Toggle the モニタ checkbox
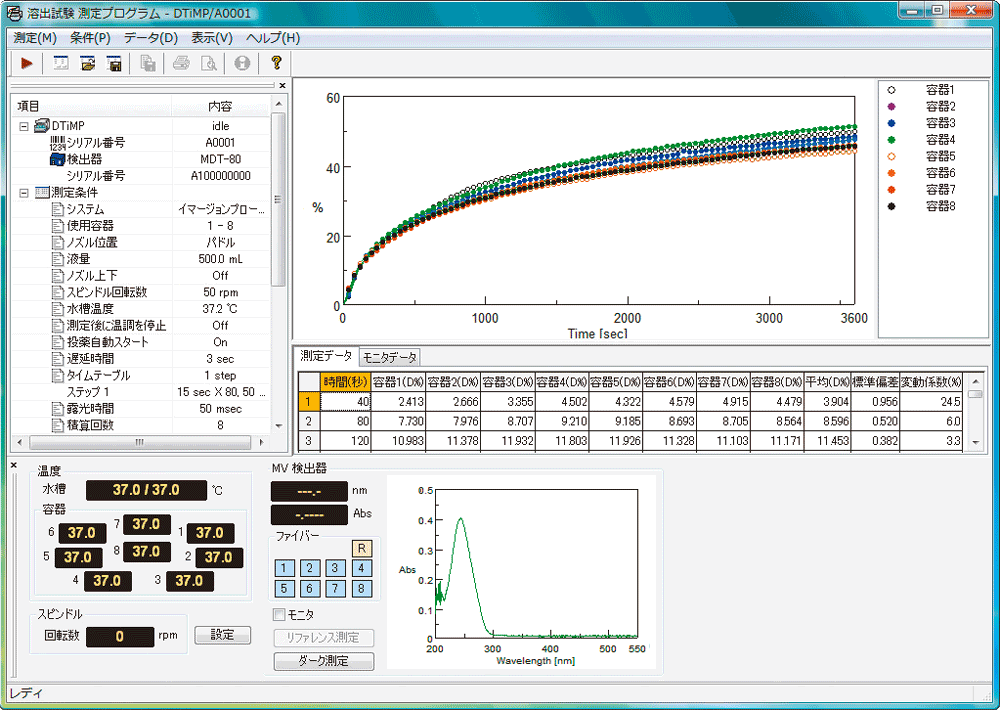Screen dimensions: 1000x710 click(279, 614)
